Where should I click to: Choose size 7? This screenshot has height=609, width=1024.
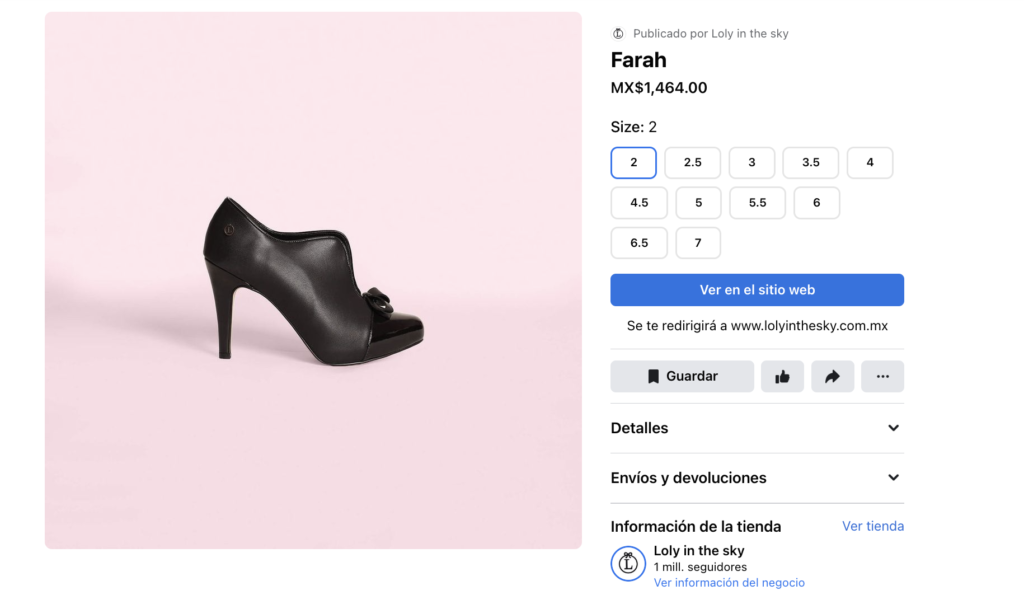point(697,243)
